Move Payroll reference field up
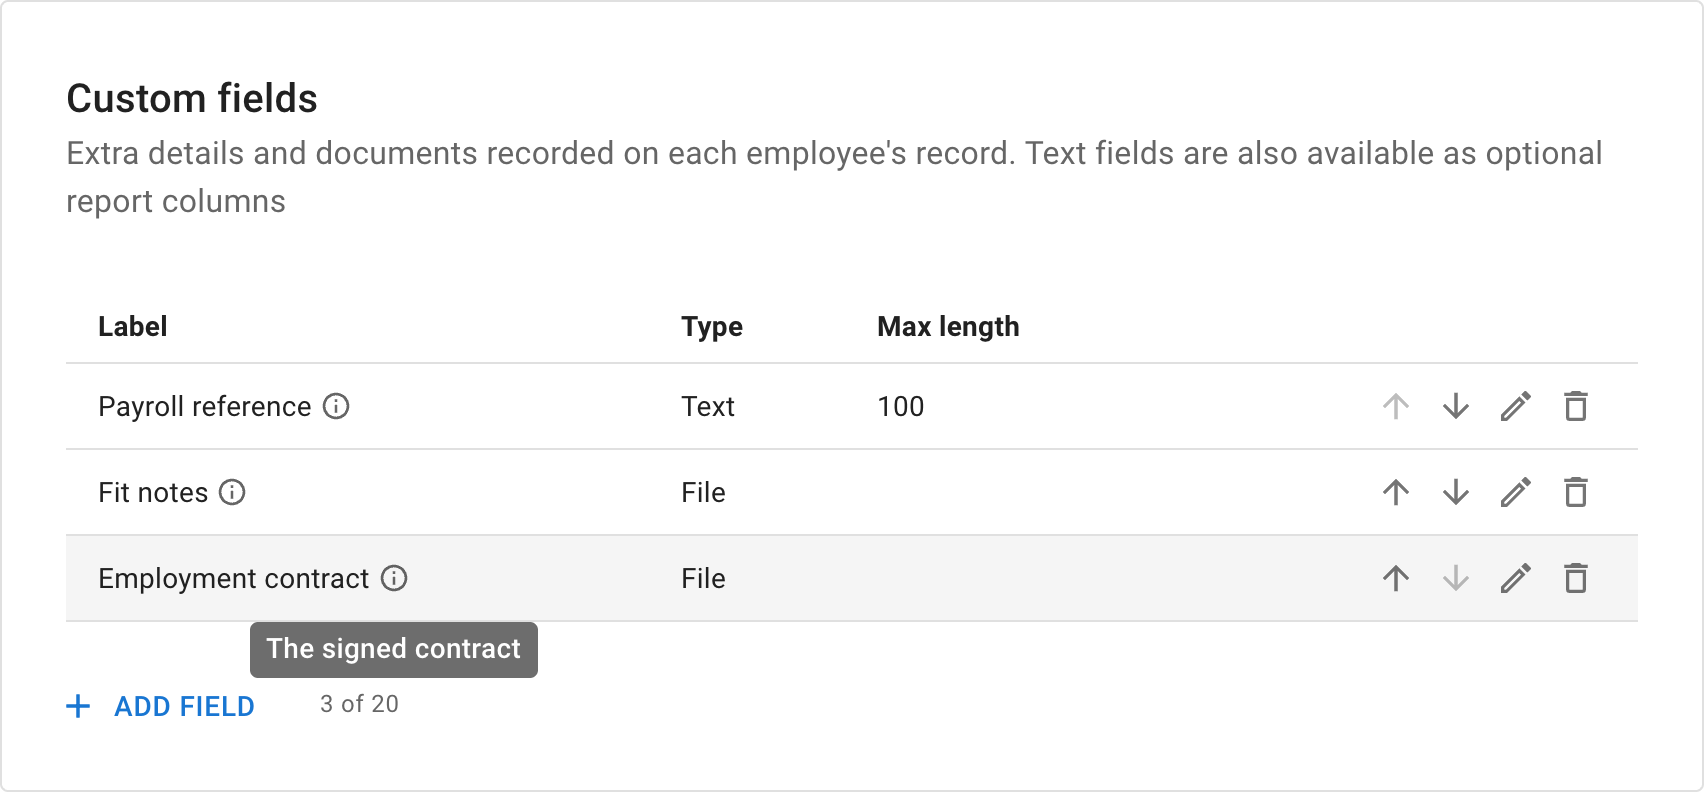The image size is (1704, 792). (x=1396, y=406)
